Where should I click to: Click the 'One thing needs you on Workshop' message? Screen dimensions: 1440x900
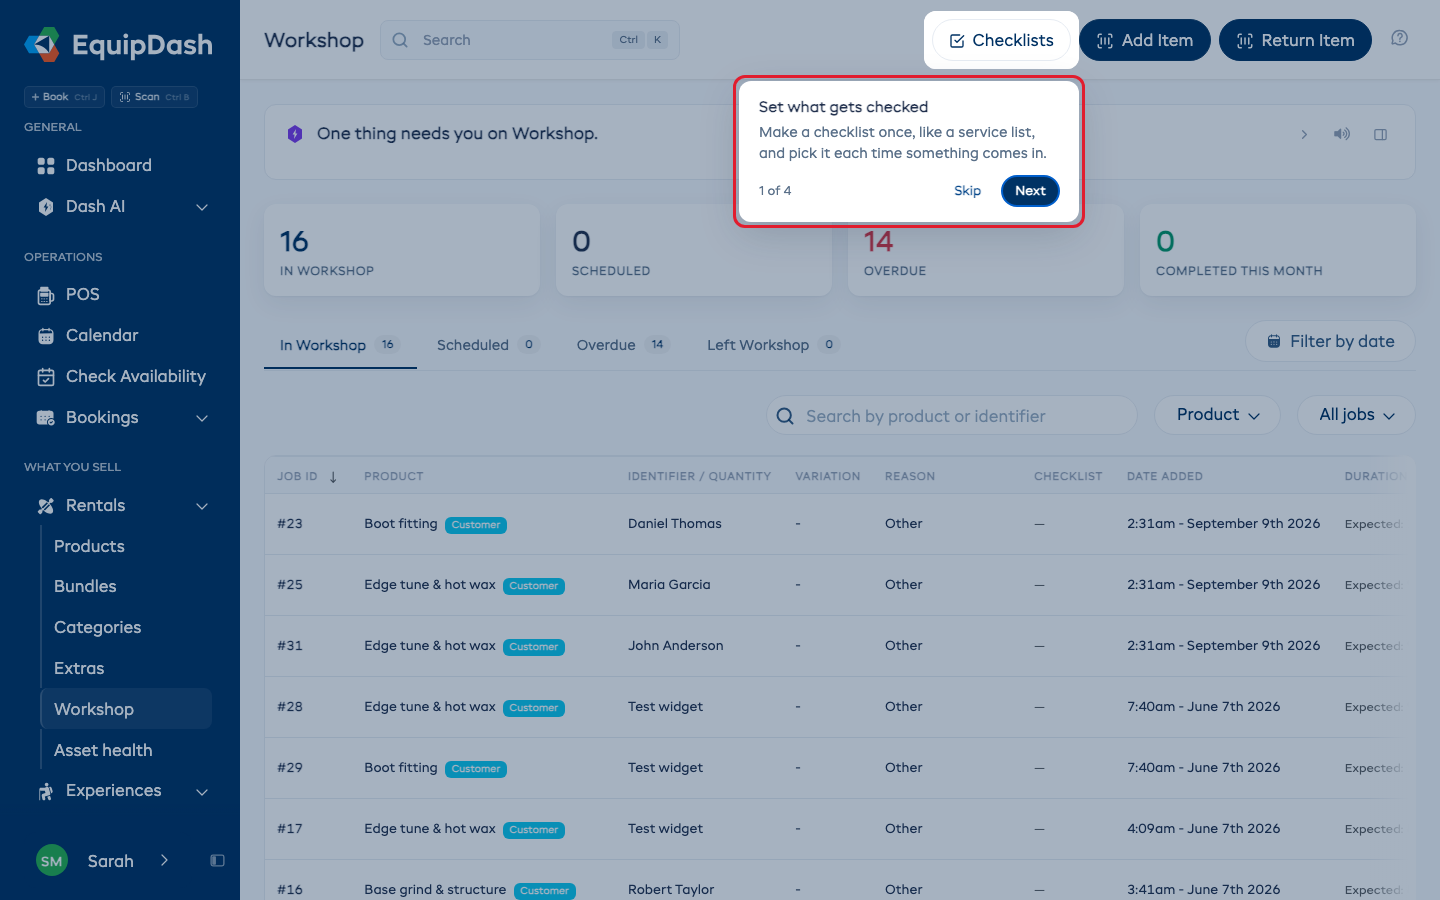457,134
